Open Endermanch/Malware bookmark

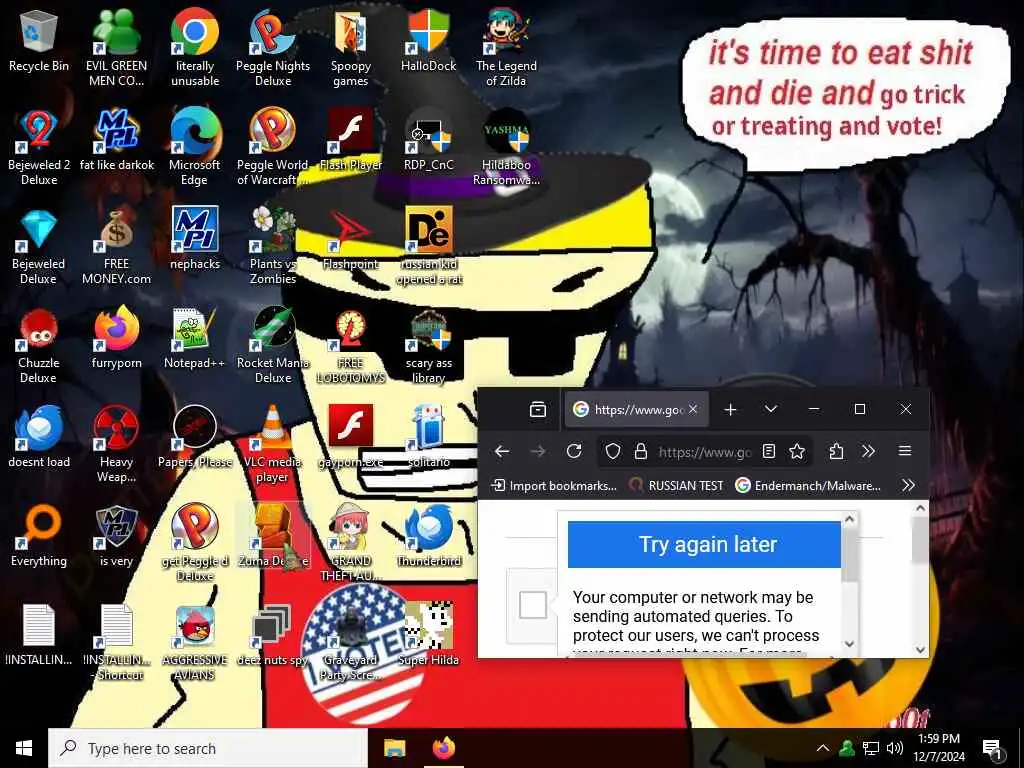[x=808, y=485]
